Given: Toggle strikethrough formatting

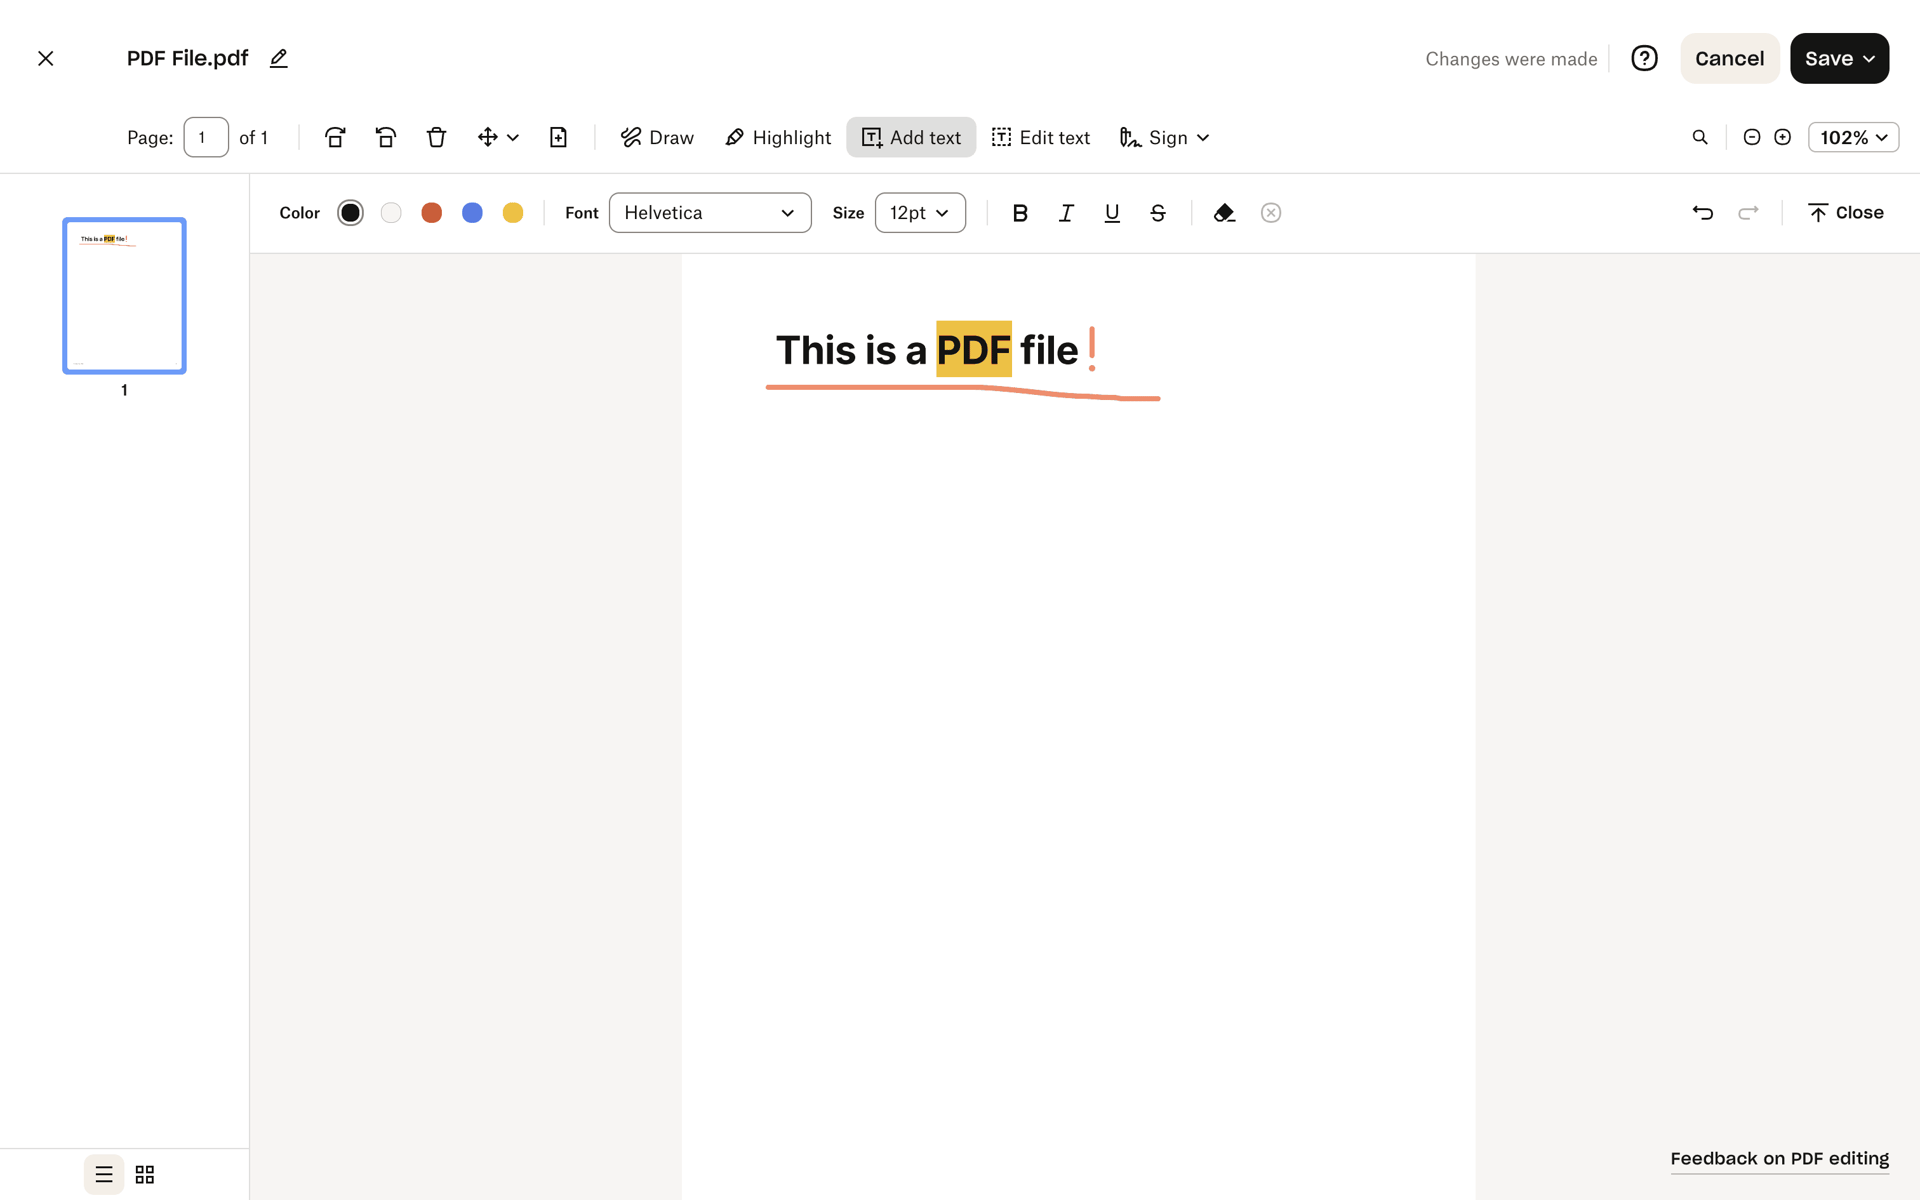Looking at the screenshot, I should (x=1158, y=212).
